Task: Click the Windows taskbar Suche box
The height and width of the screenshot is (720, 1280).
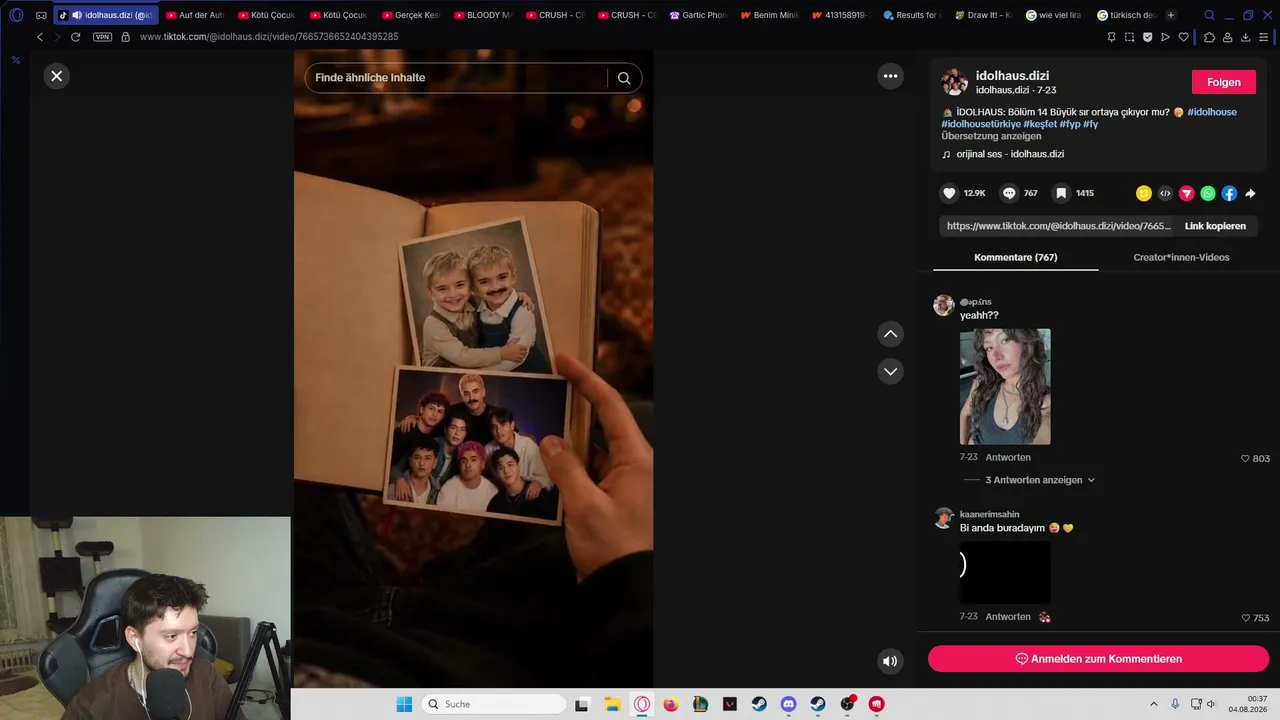Action: (494, 704)
